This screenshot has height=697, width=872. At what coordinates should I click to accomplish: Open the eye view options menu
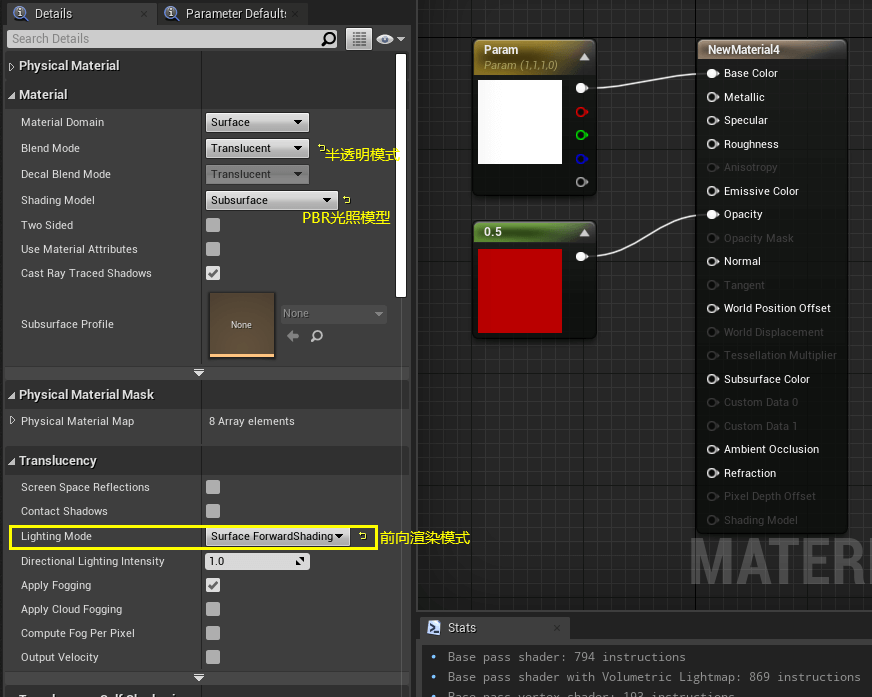(x=390, y=39)
